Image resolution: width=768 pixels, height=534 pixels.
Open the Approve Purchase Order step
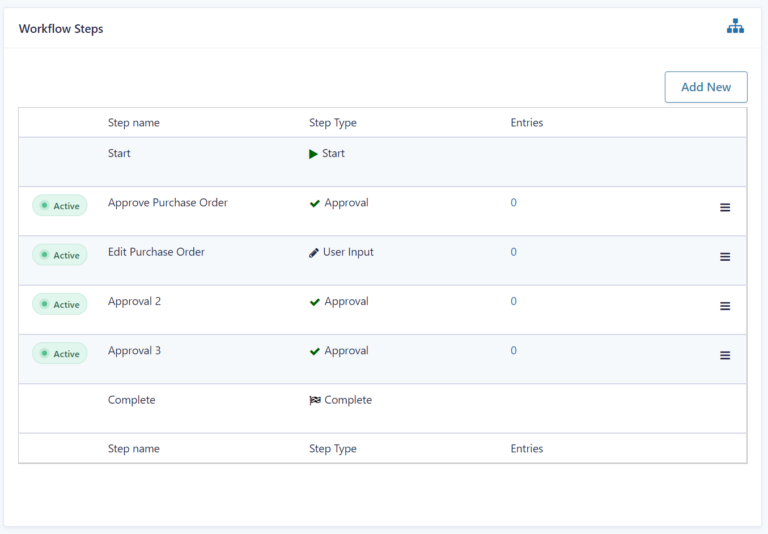click(167, 203)
